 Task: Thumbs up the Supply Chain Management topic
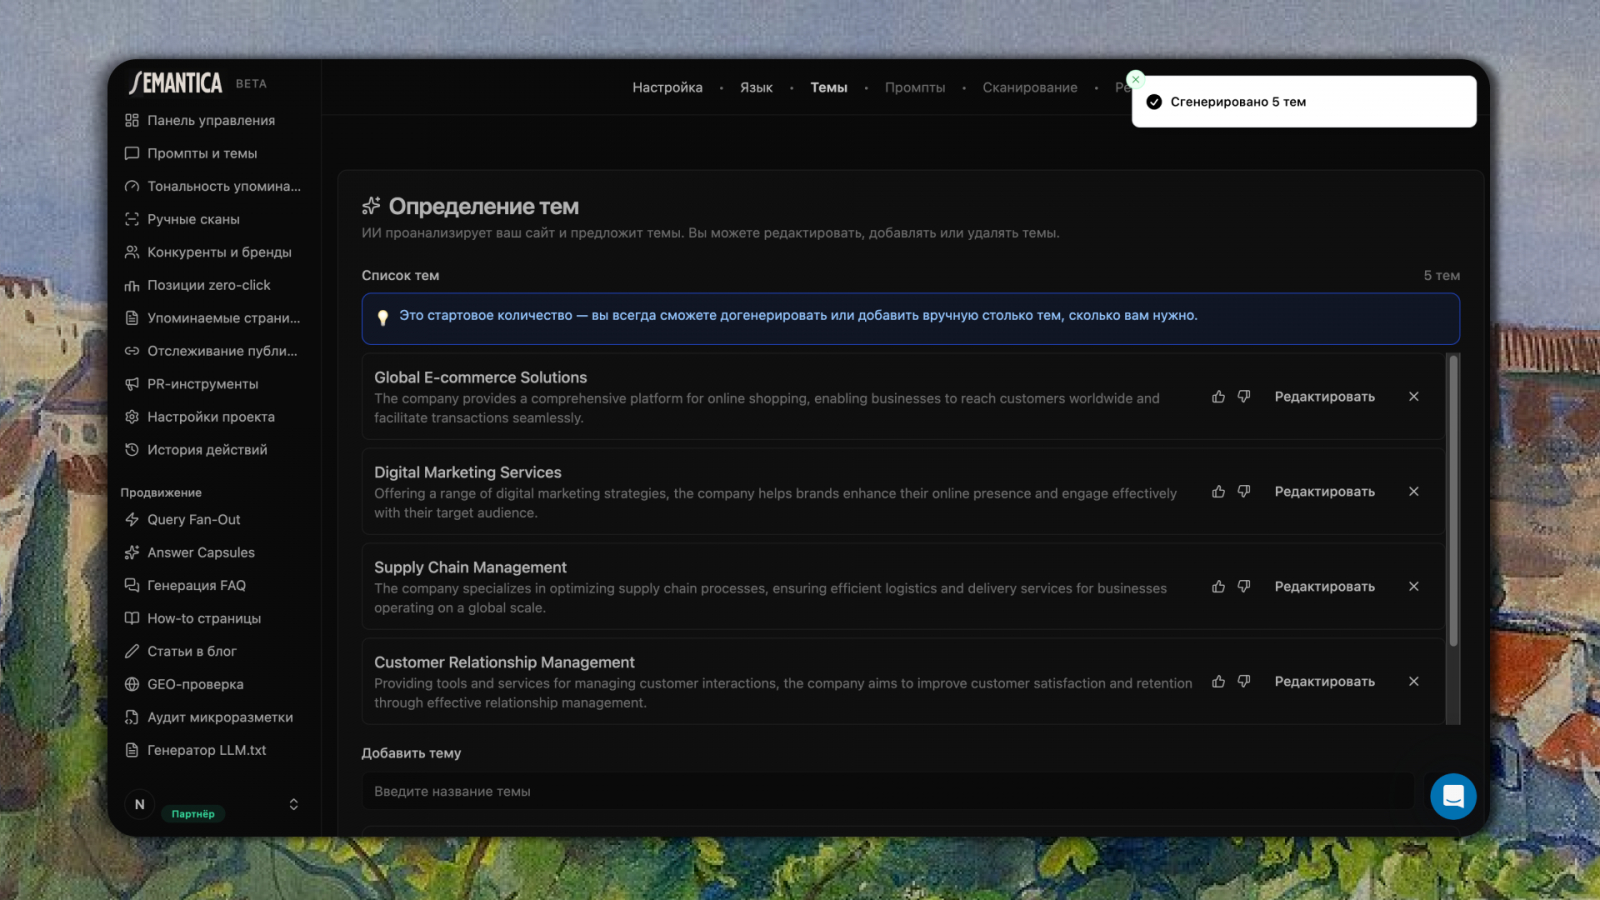point(1218,587)
